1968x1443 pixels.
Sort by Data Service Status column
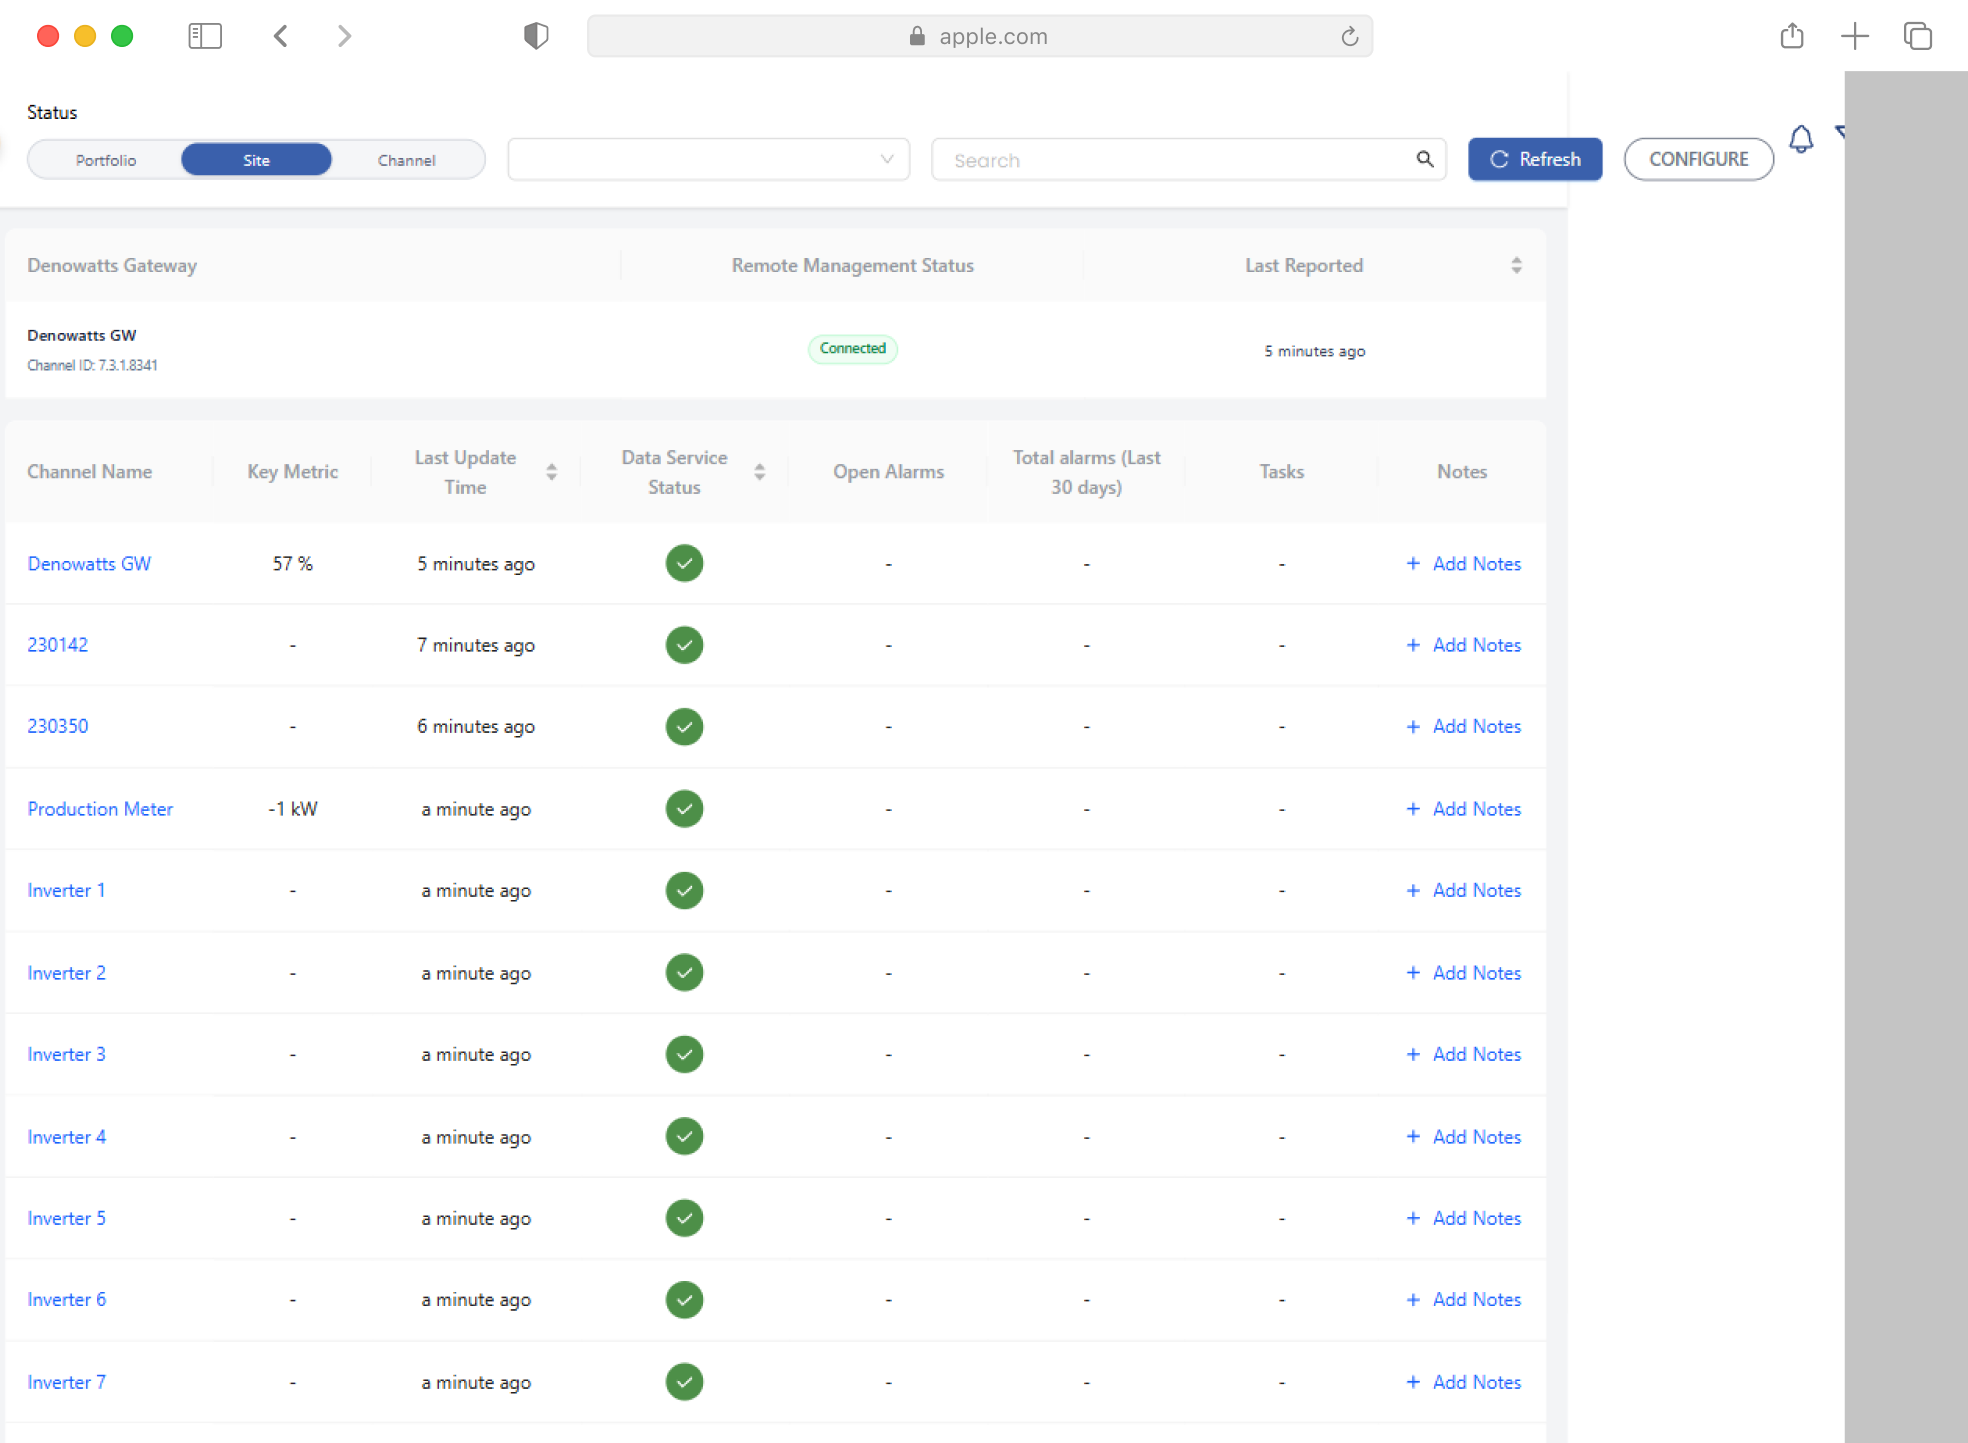759,472
